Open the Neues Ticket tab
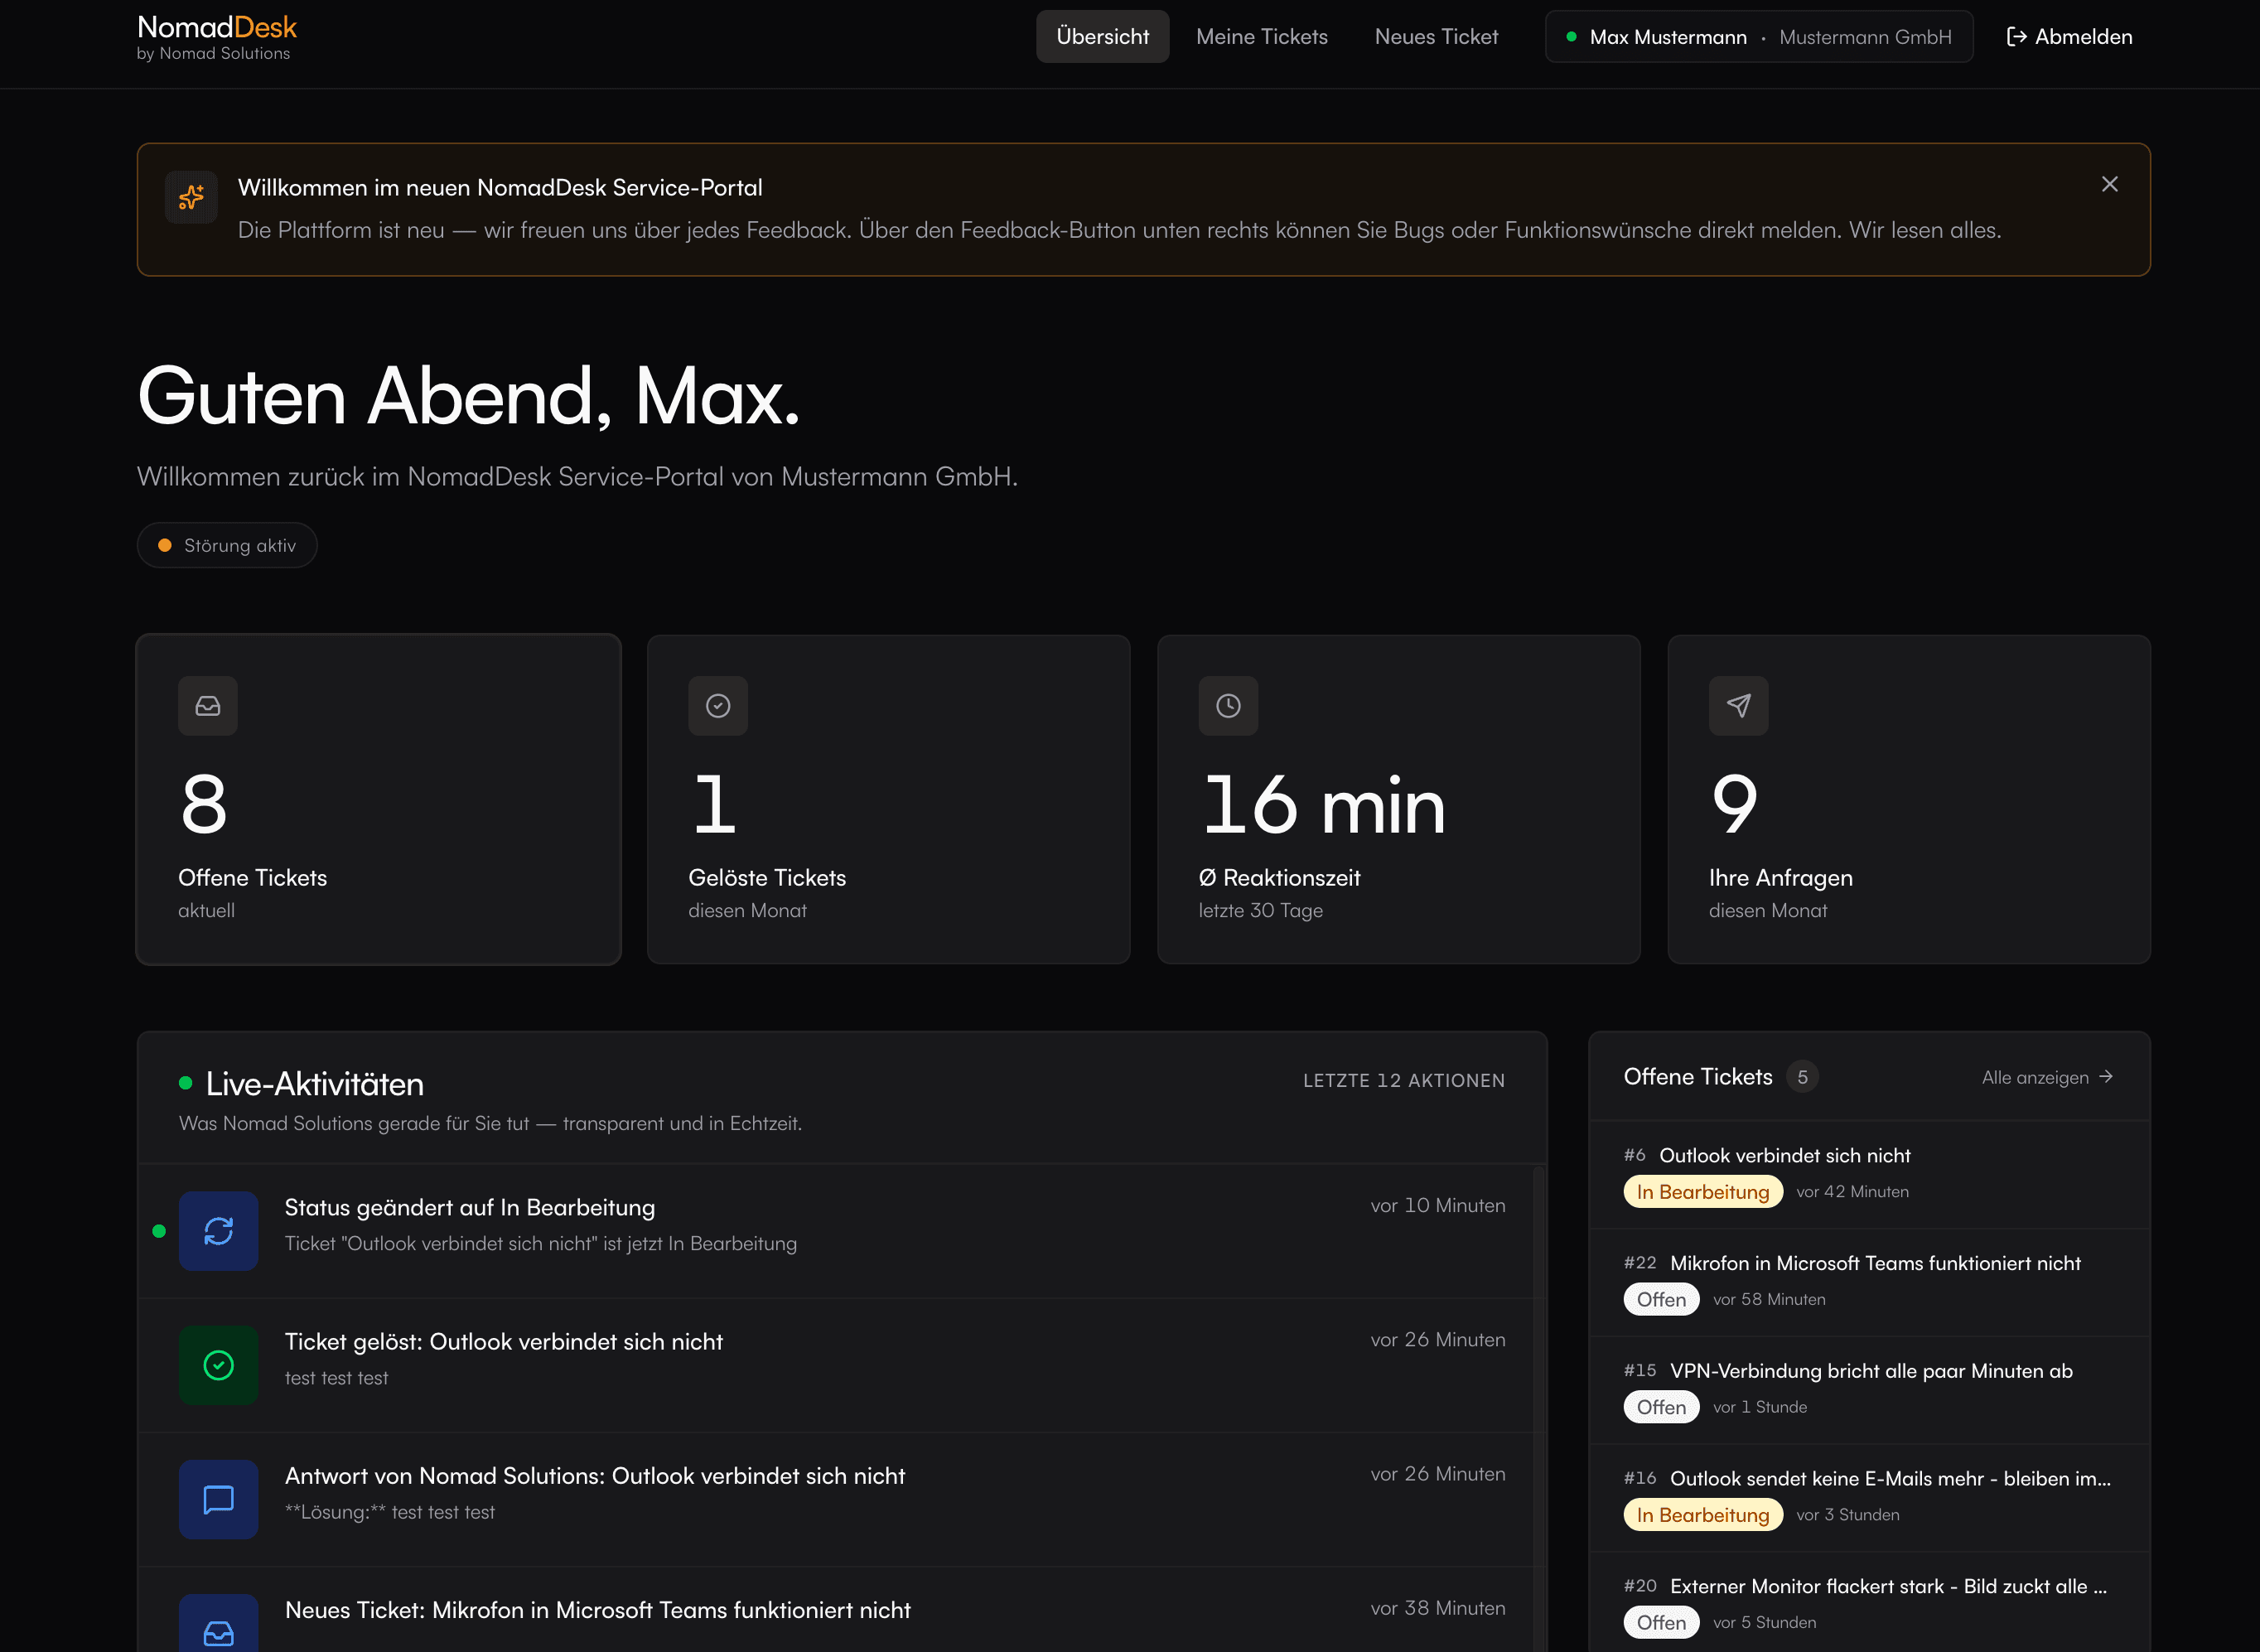Screen dimensions: 2260x1652 click(x=1437, y=36)
